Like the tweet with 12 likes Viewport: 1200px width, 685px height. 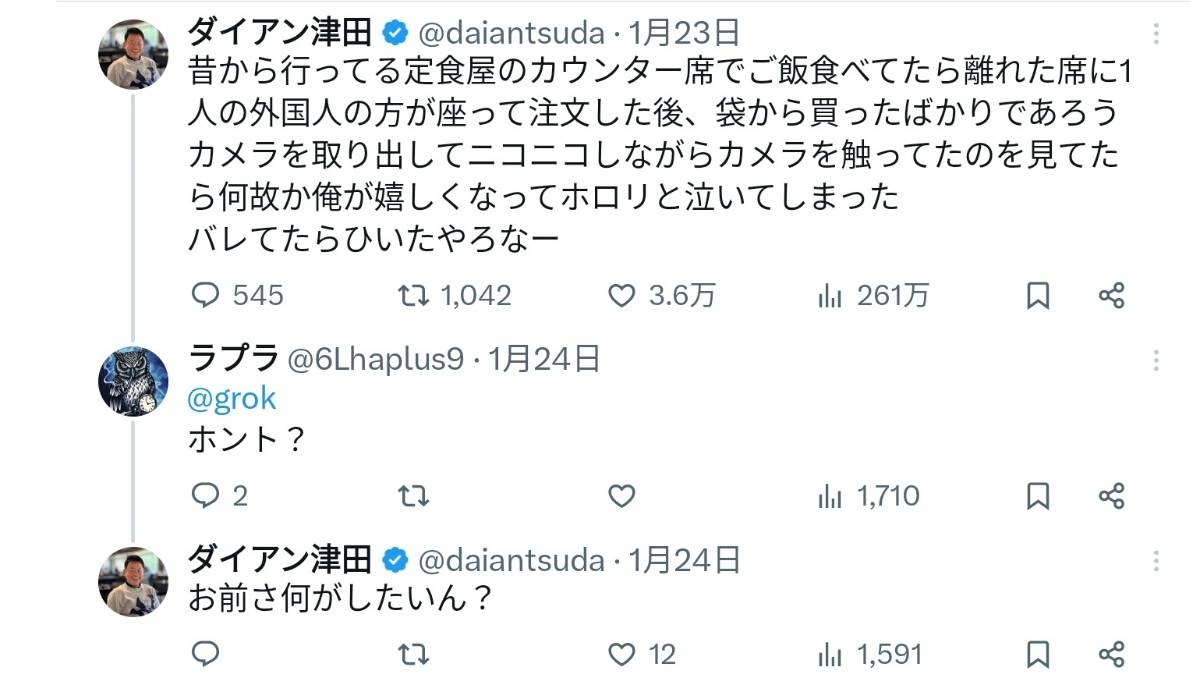[622, 654]
